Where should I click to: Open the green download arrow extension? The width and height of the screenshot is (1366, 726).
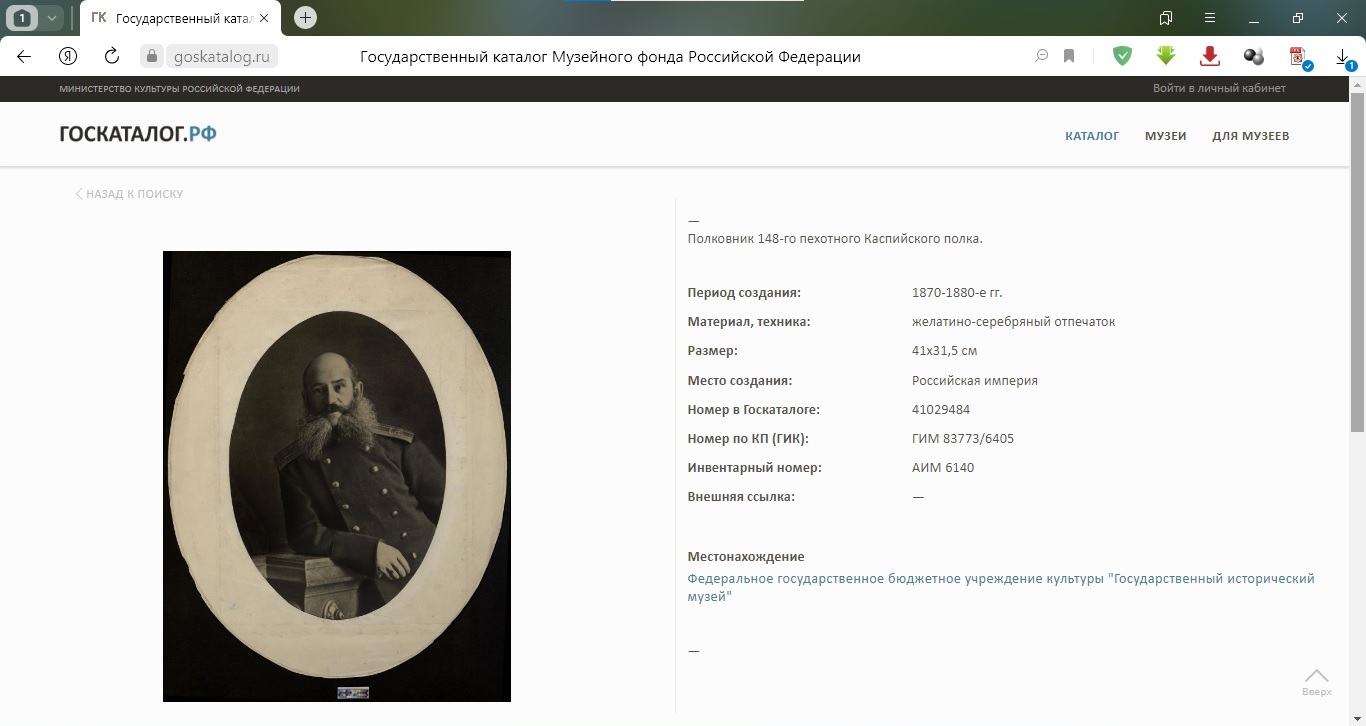pos(1166,56)
